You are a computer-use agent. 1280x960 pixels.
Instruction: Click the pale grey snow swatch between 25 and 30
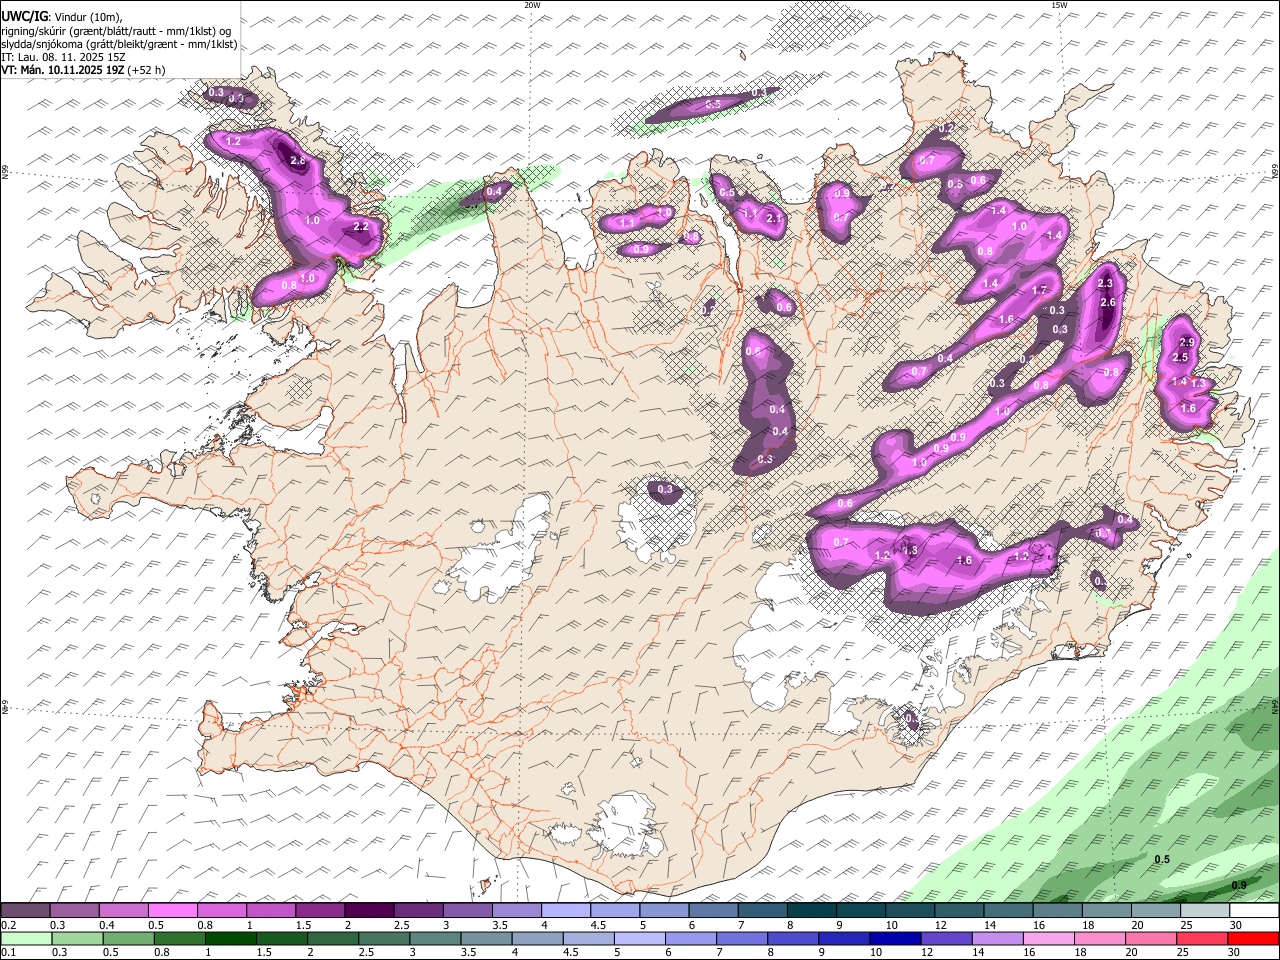coord(1204,911)
